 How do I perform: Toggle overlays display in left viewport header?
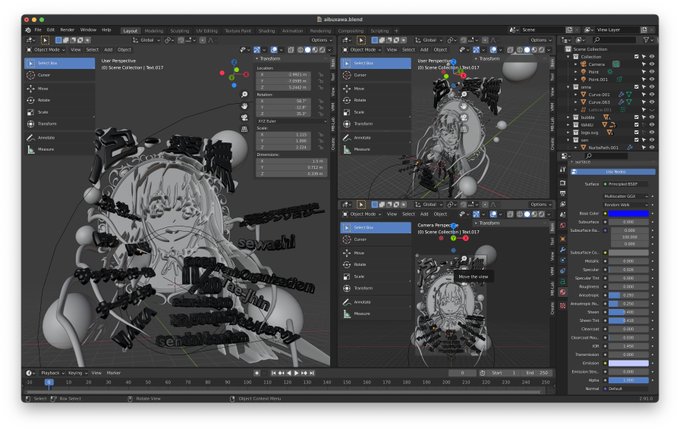pos(274,50)
